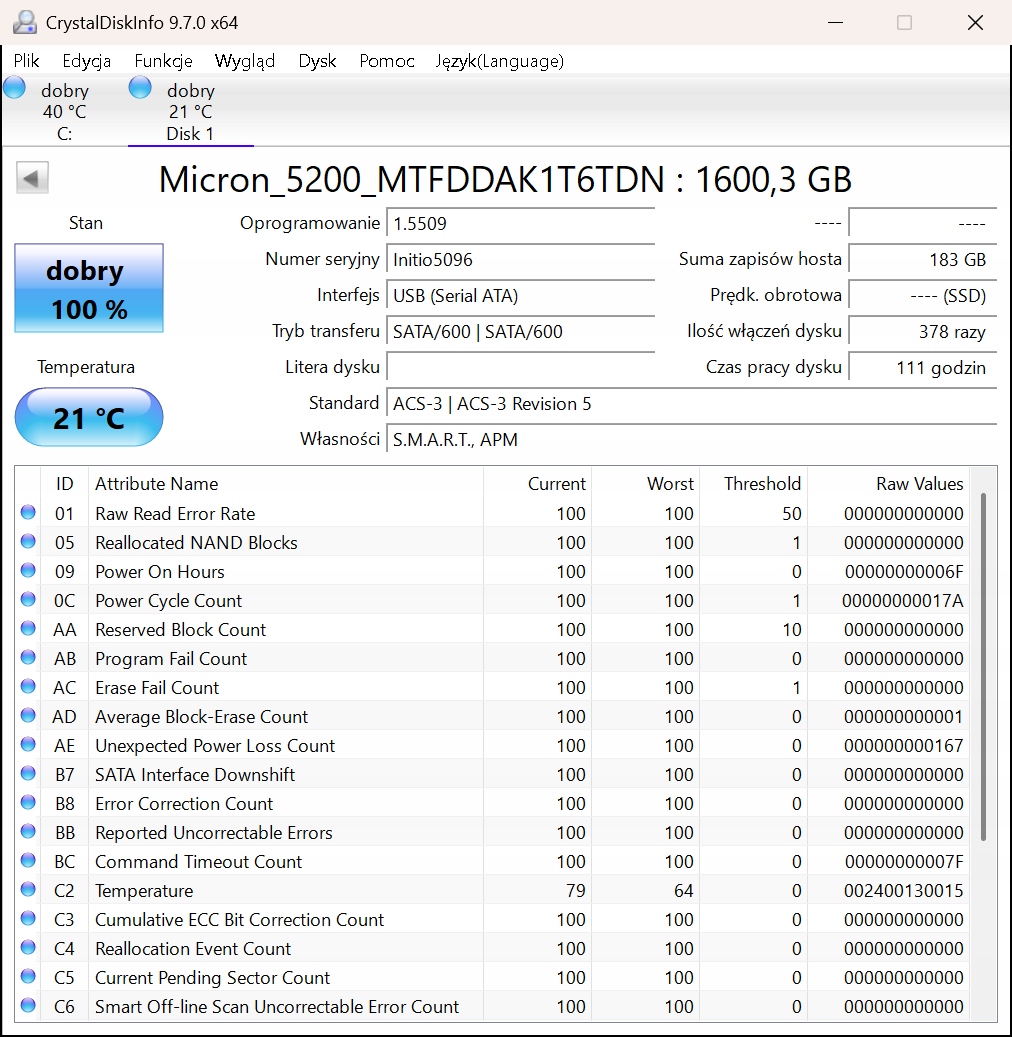
Task: Open the Funkcje menu
Action: click(163, 61)
